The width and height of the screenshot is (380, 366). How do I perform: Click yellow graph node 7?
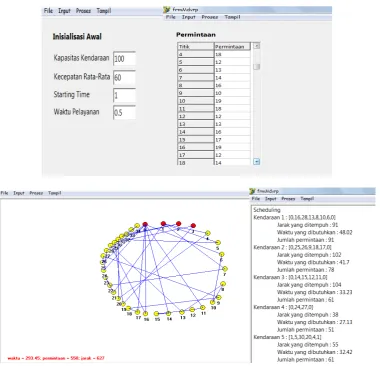[x=225, y=268]
